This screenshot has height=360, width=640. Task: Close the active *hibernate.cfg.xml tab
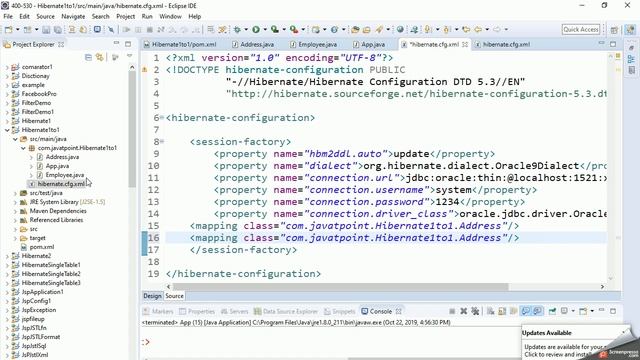pyautogui.click(x=465, y=44)
